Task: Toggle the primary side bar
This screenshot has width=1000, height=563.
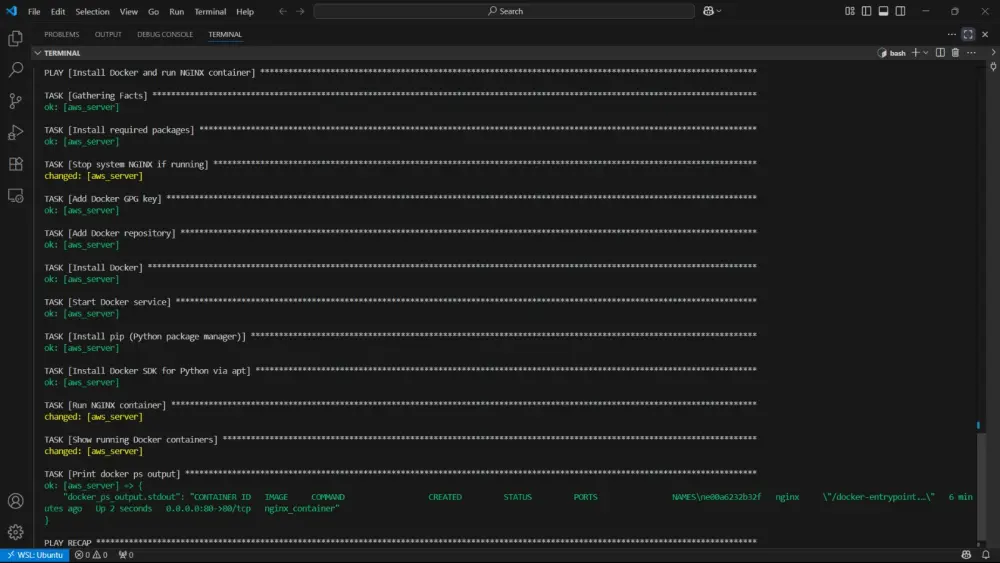Action: tap(866, 11)
